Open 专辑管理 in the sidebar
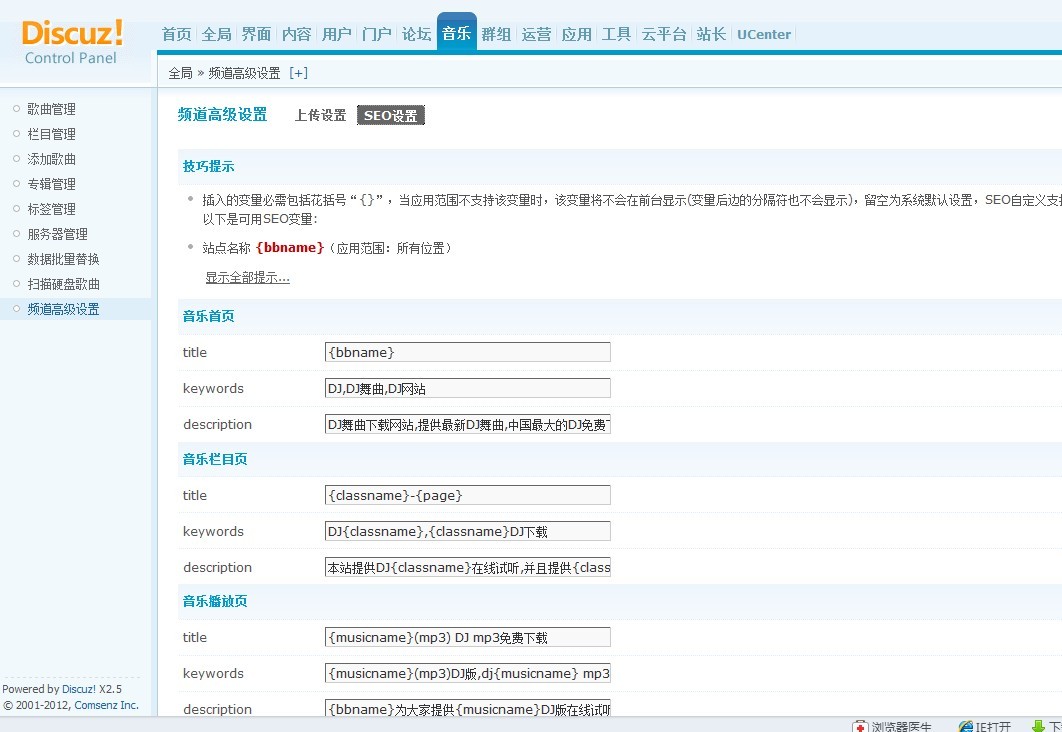This screenshot has height=732, width=1062. click(51, 184)
